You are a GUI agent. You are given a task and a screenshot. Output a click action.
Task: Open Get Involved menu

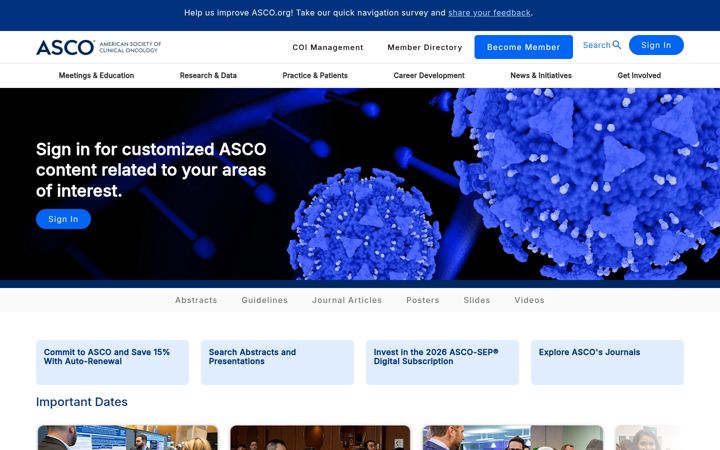point(639,75)
